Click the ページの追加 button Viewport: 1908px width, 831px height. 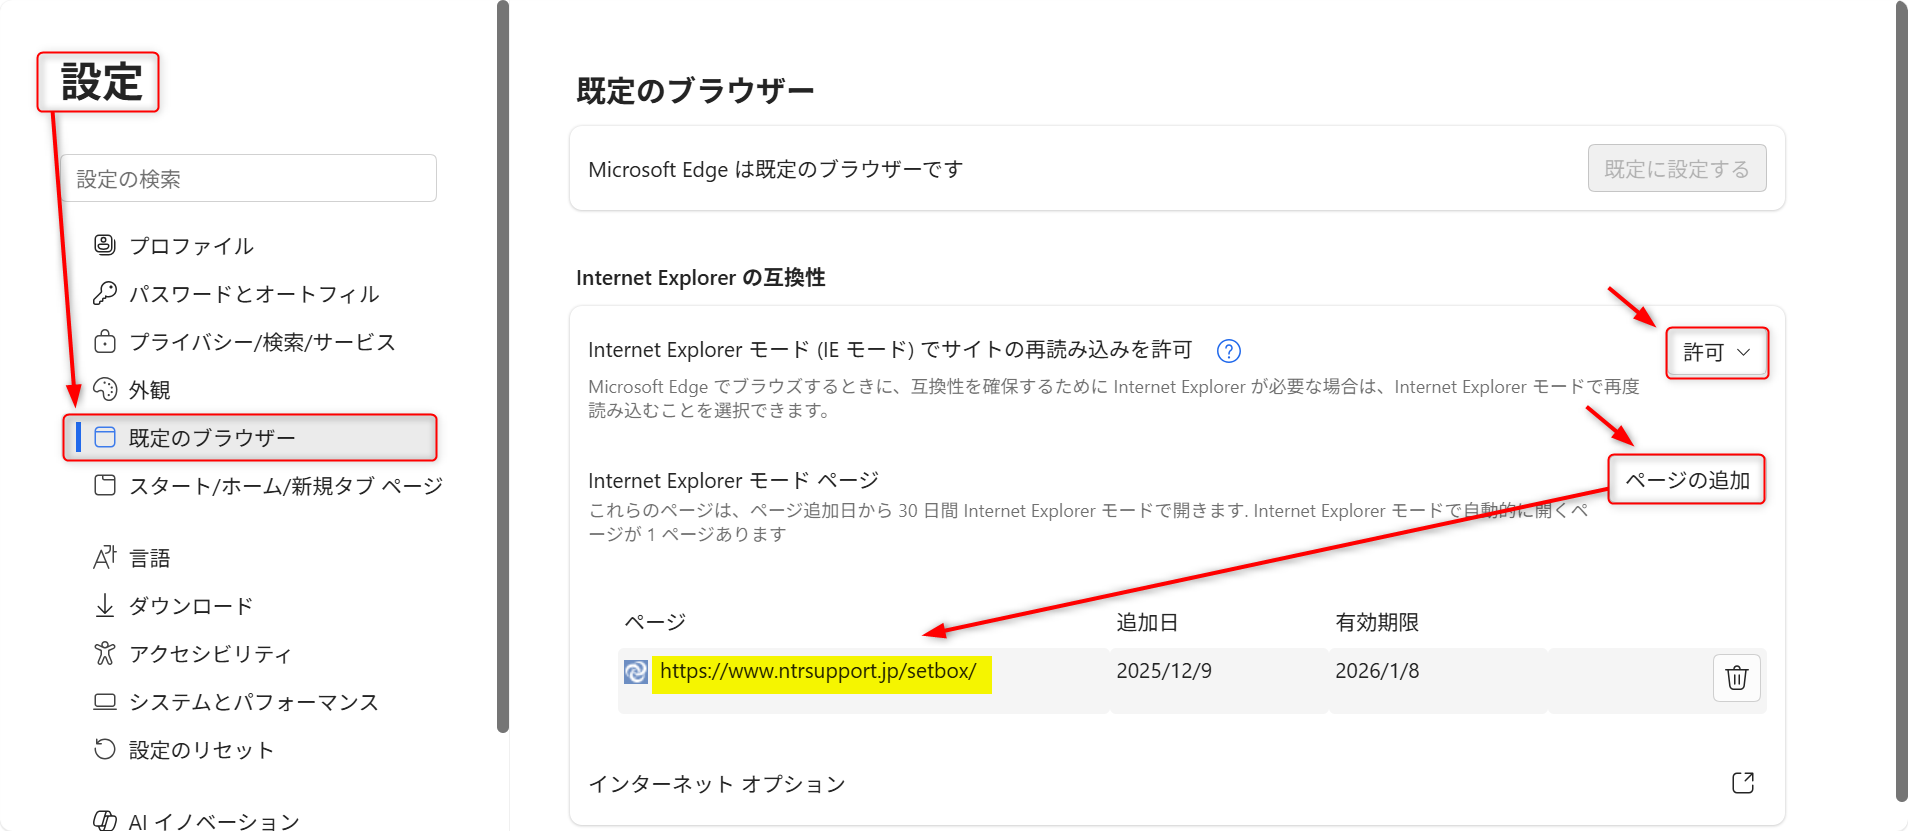[x=1686, y=480]
